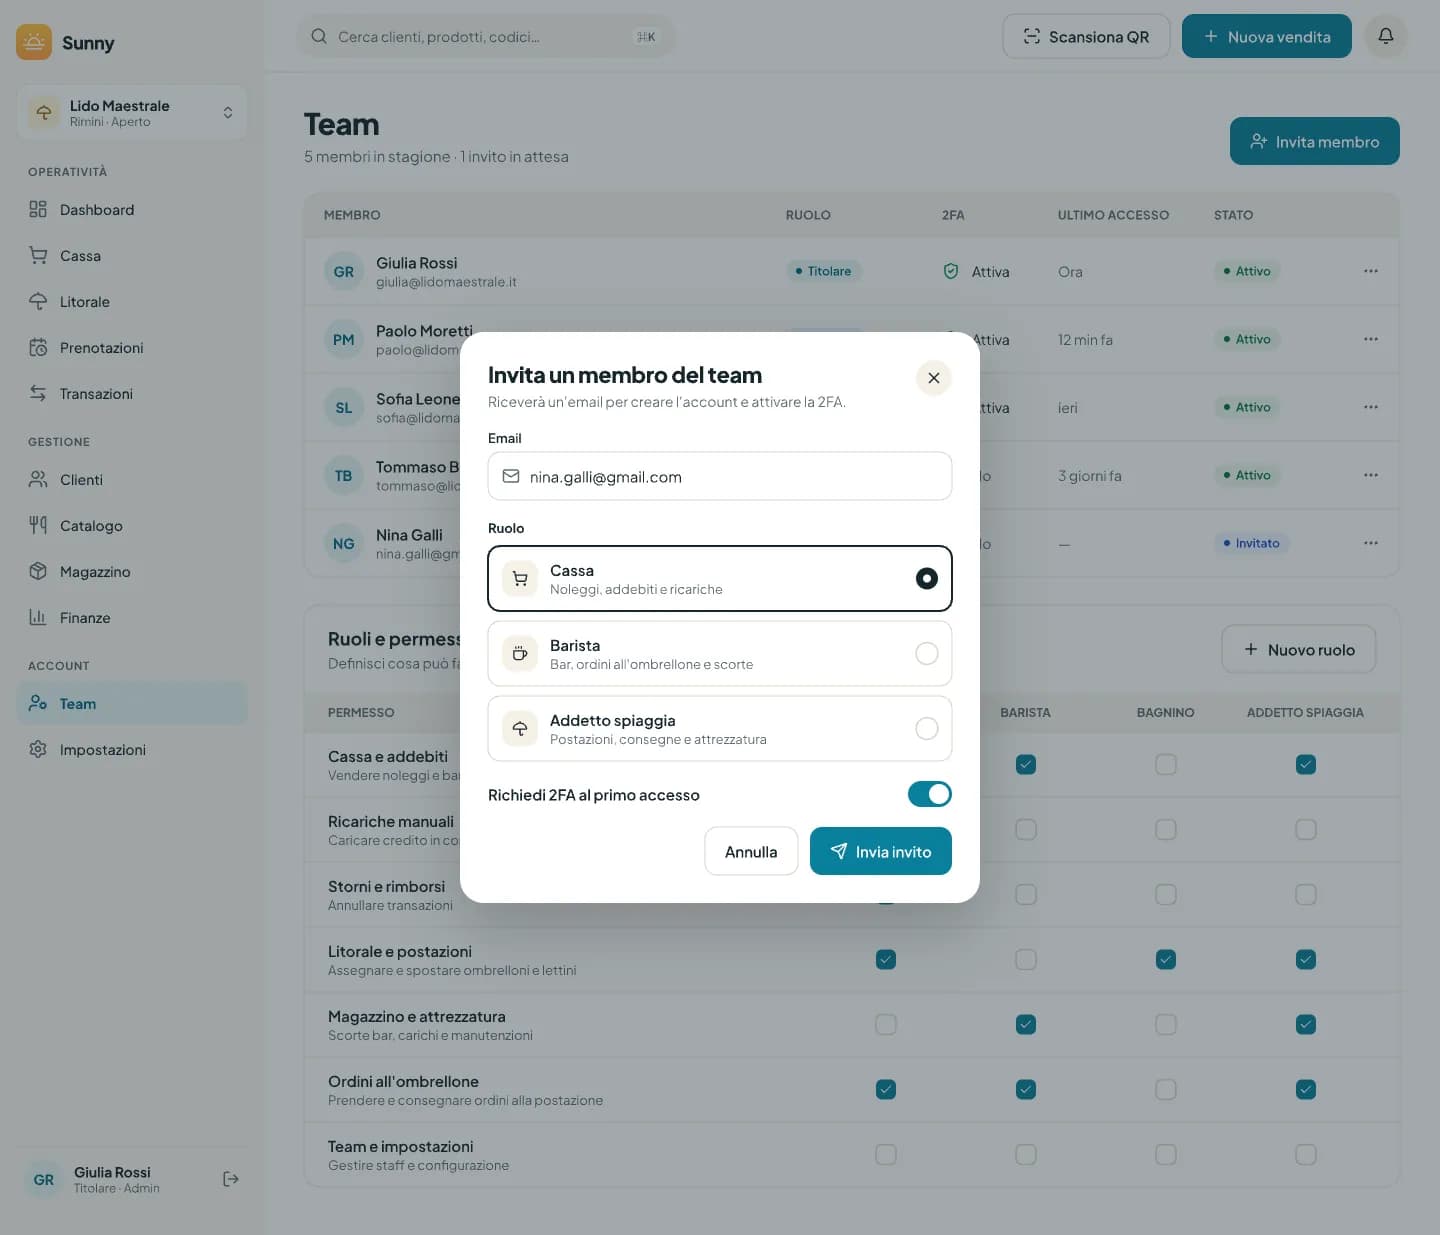Open Clienti in the sidebar

point(132,479)
